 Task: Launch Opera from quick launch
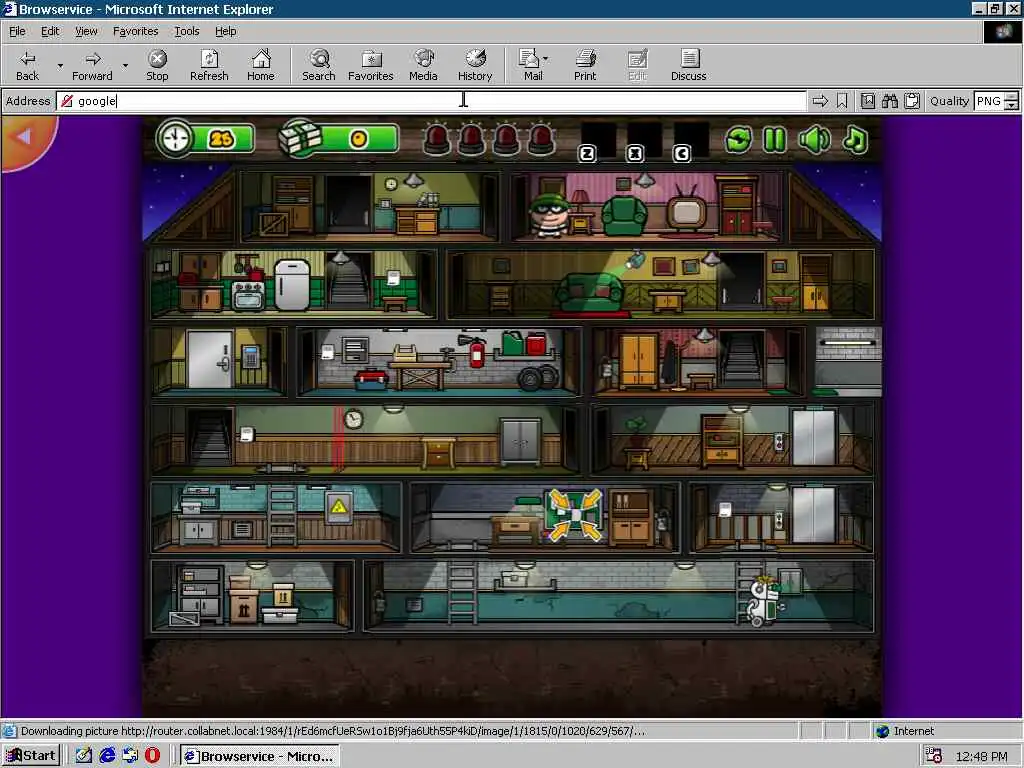point(152,756)
